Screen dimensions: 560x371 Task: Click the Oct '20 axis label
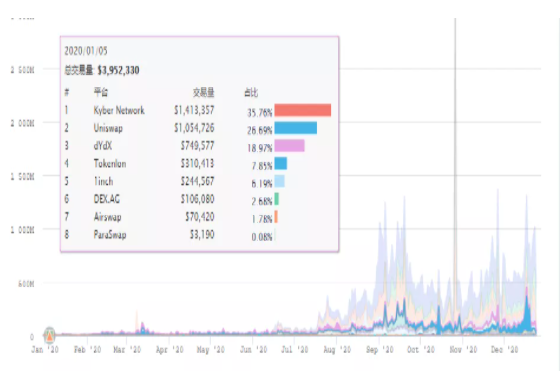421,350
